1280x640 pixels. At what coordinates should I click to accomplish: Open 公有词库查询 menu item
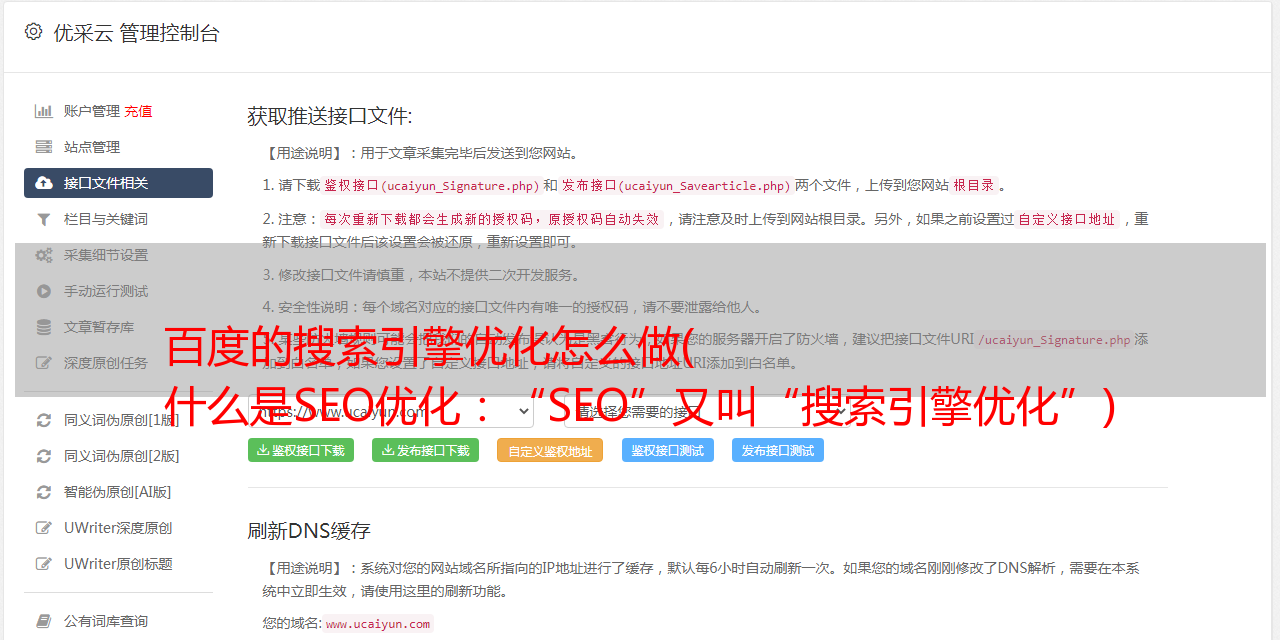106,621
